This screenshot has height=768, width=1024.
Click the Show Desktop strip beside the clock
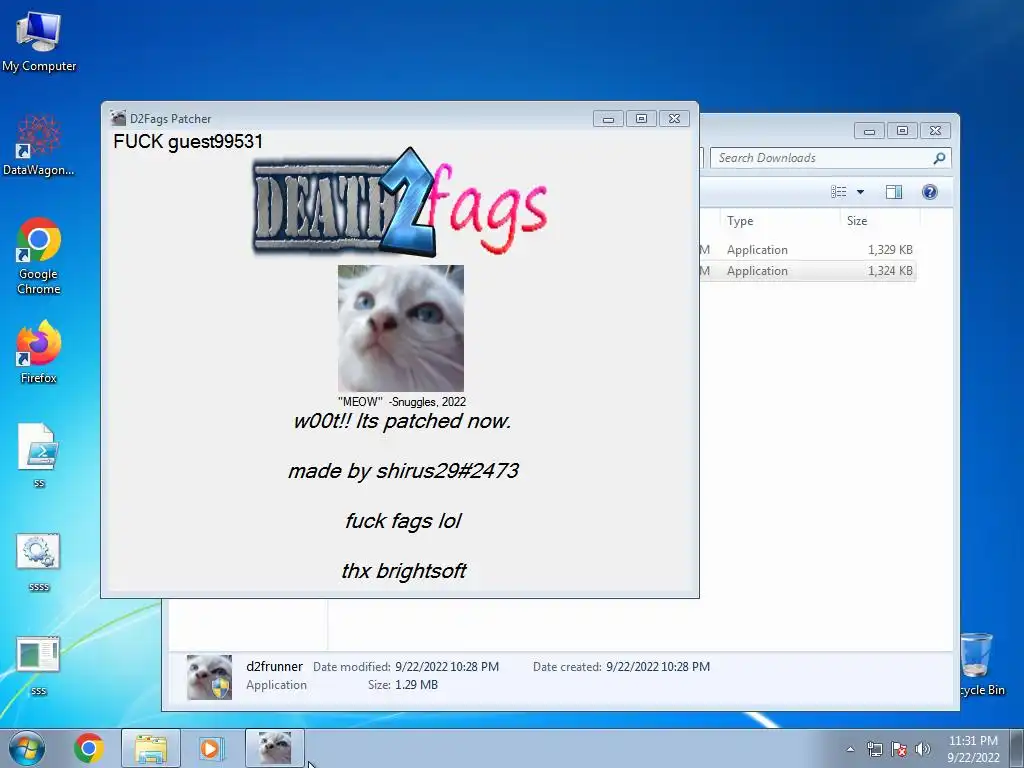coord(1017,748)
